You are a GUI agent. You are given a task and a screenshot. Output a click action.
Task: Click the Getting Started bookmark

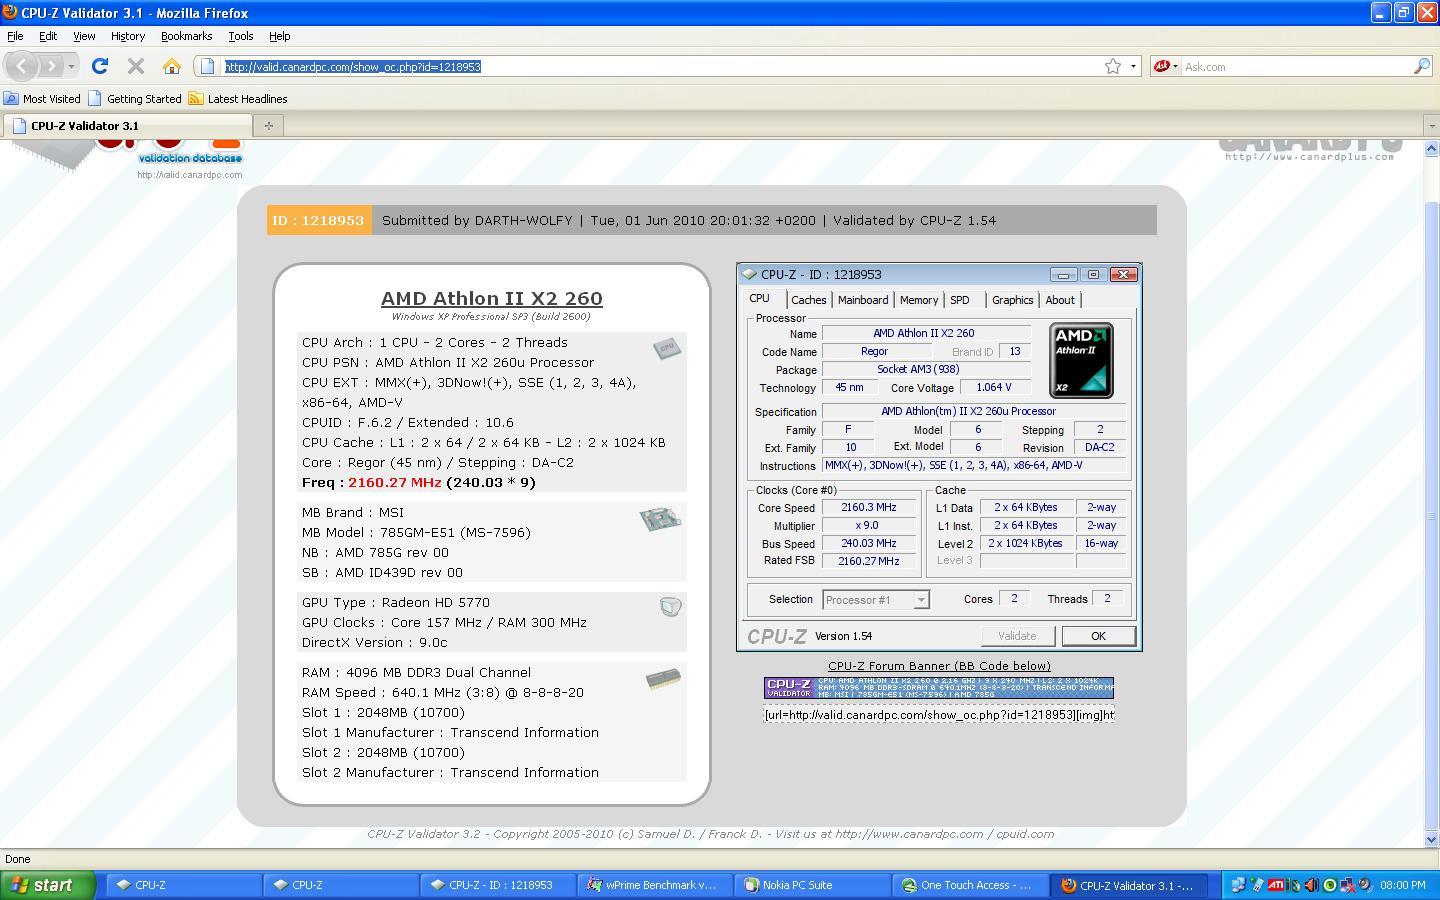[x=135, y=99]
